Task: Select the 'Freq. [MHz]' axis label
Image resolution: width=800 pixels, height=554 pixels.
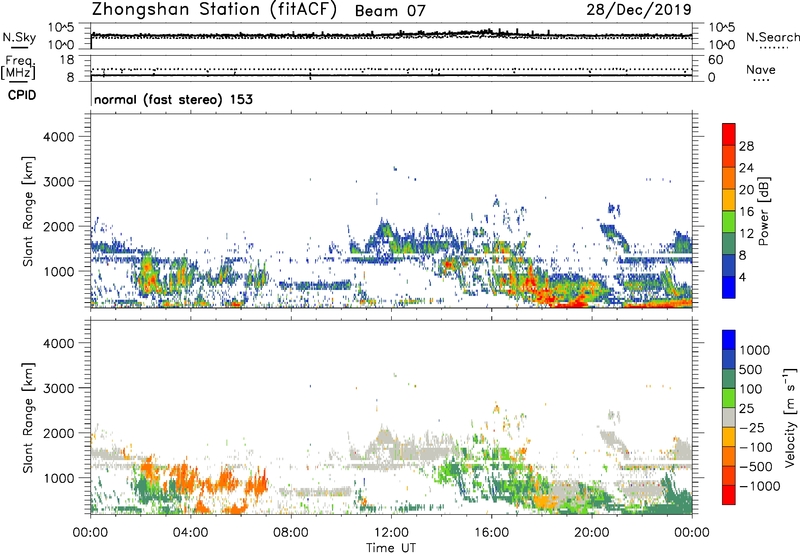Action: pos(18,68)
